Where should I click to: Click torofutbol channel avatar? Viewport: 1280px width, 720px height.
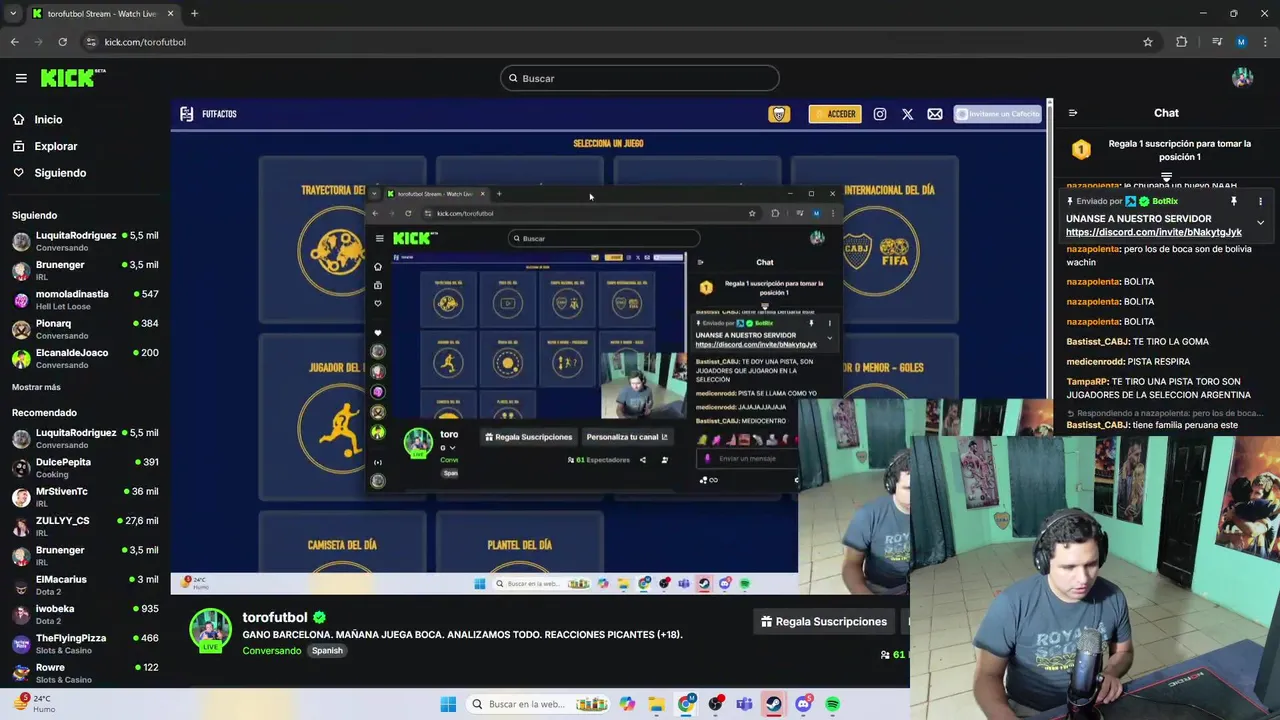(210, 629)
